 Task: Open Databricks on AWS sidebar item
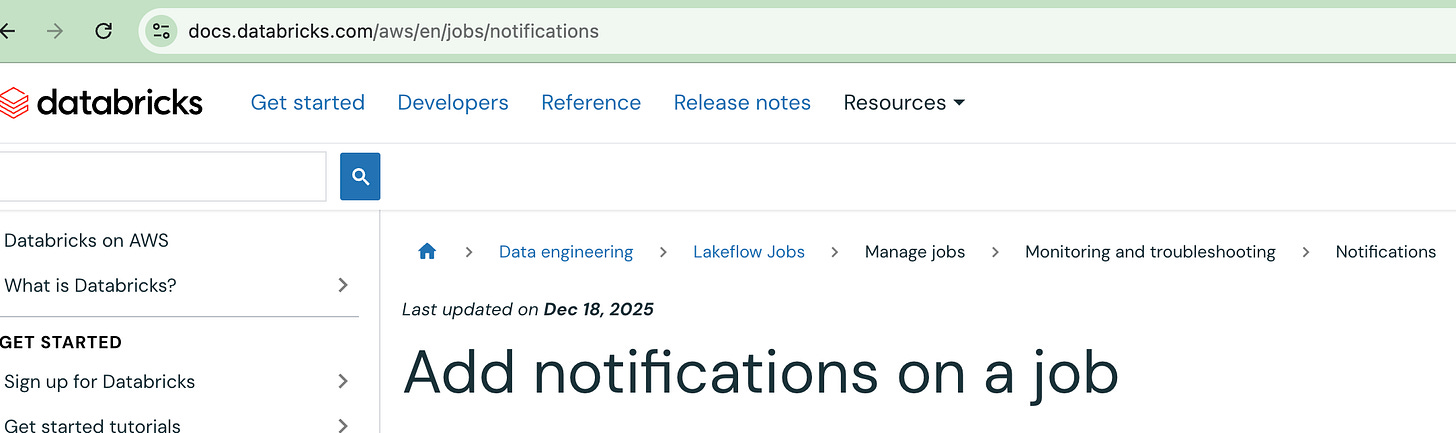(87, 241)
